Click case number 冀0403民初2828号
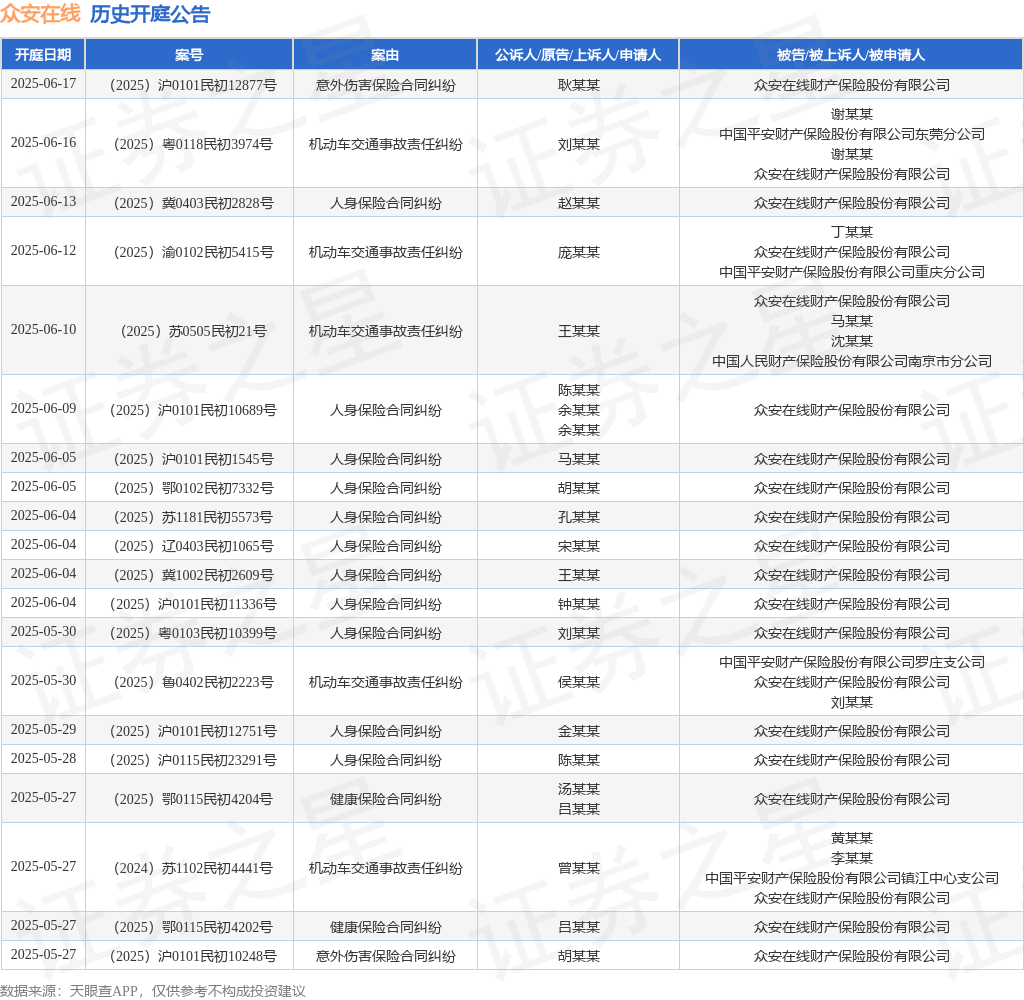This screenshot has width=1024, height=1000. coord(193,203)
